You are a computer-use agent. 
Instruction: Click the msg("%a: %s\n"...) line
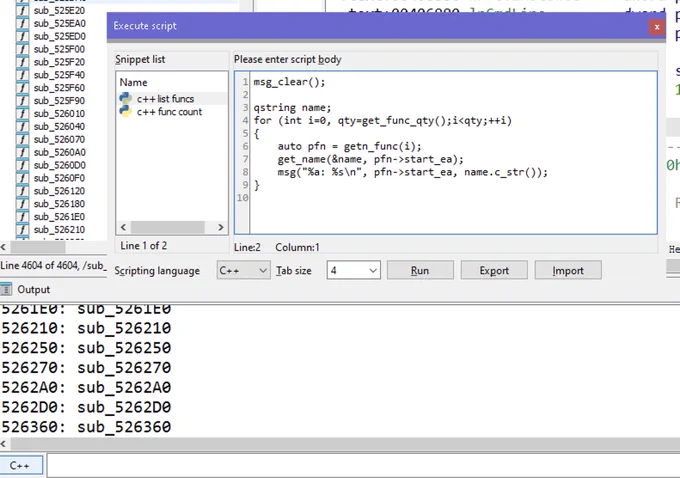coord(412,172)
